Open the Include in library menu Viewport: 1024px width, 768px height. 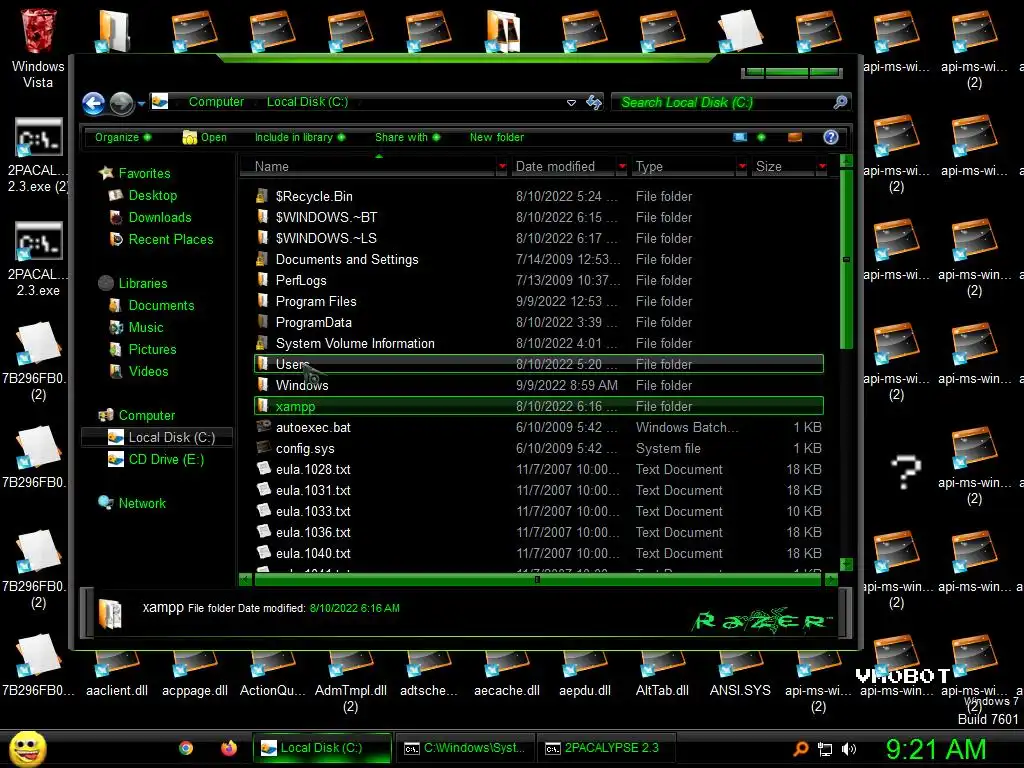point(300,137)
